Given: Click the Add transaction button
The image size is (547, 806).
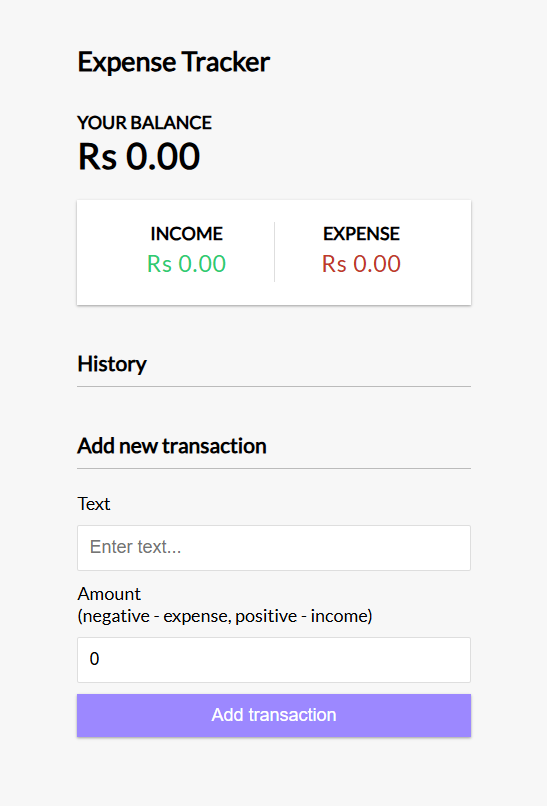Looking at the screenshot, I should [x=274, y=715].
